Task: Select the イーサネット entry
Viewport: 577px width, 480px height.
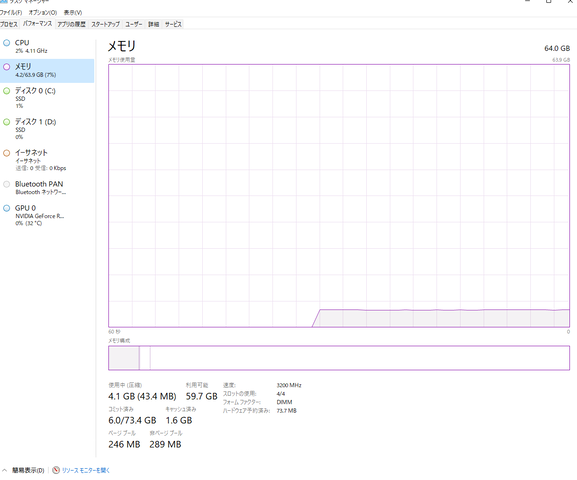Action: (x=47, y=160)
